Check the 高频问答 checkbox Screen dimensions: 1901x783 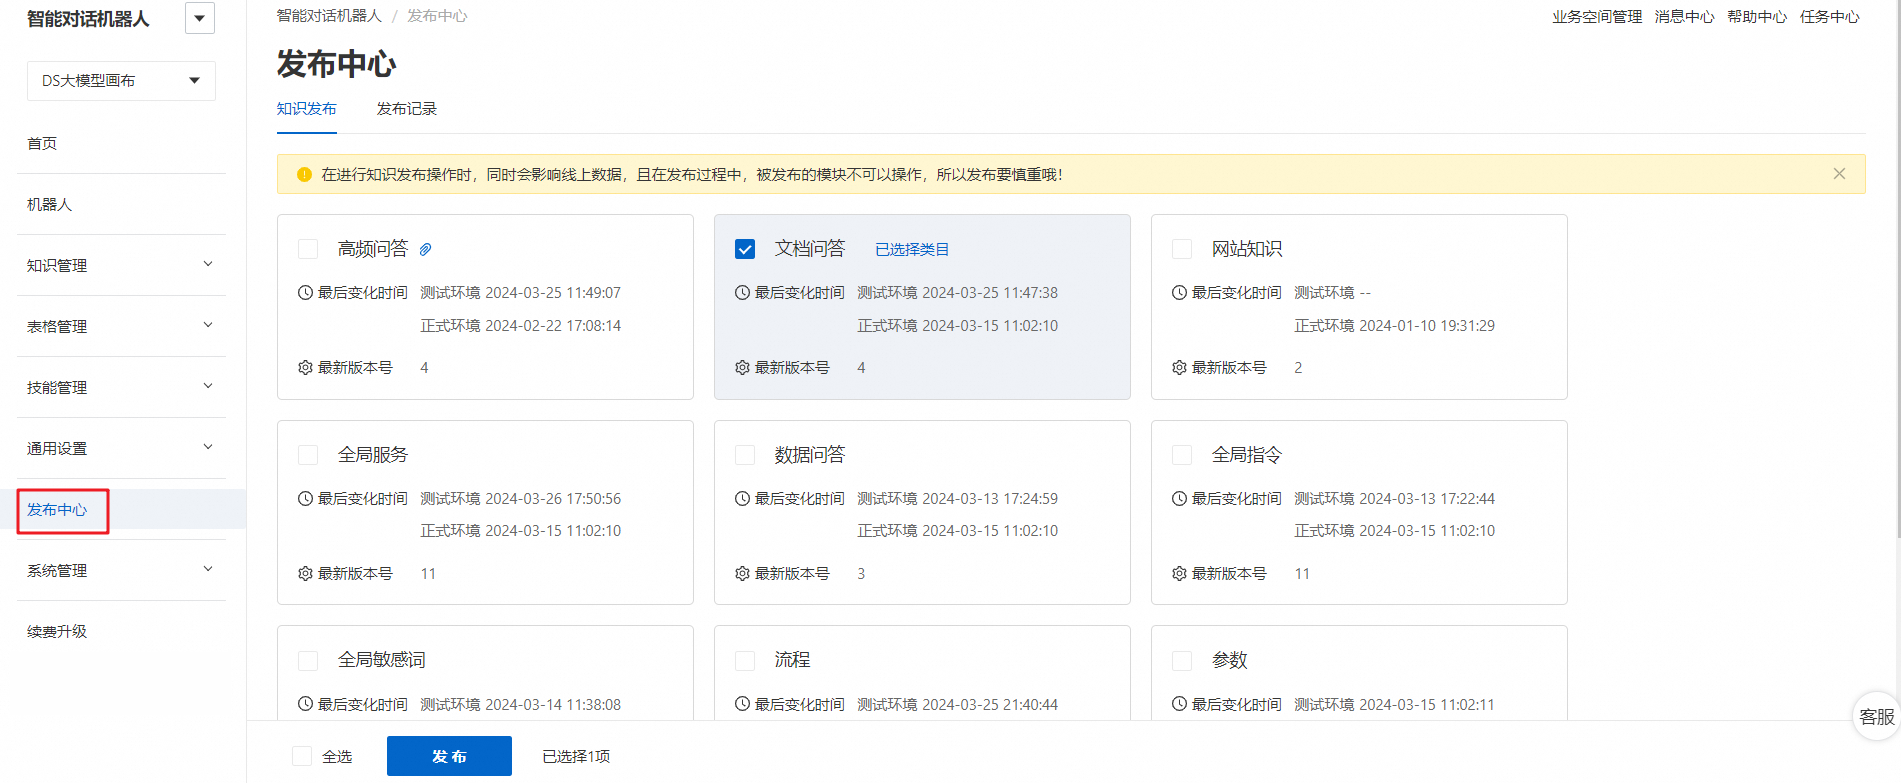[308, 249]
